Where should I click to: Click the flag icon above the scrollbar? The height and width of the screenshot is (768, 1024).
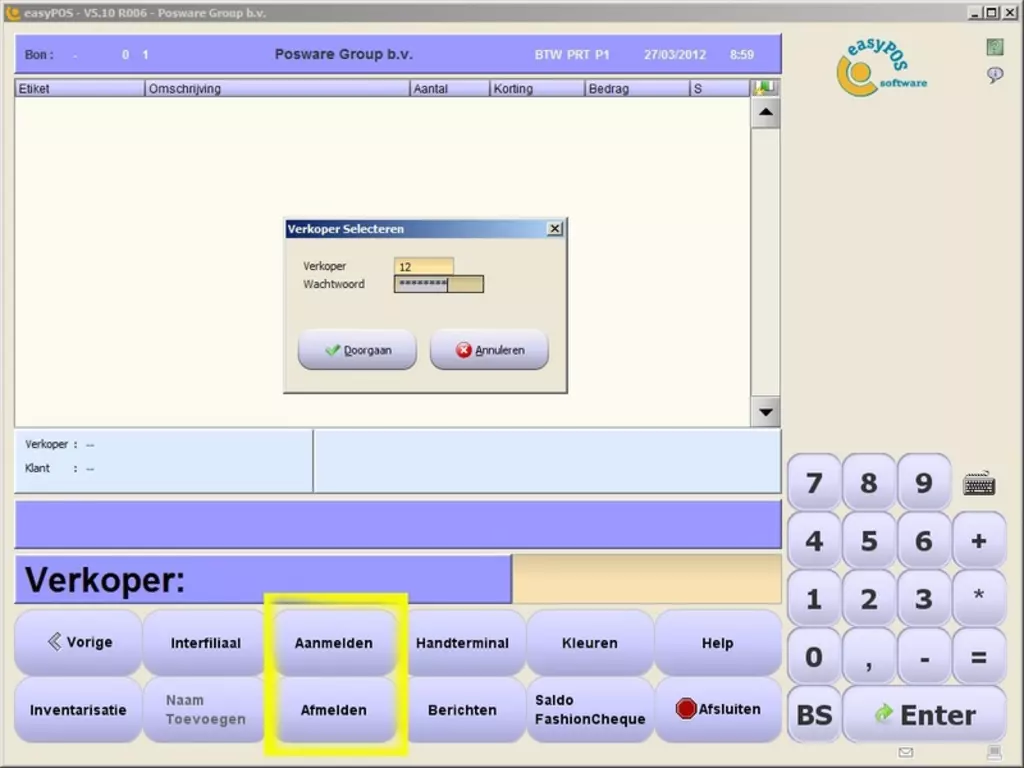[765, 88]
